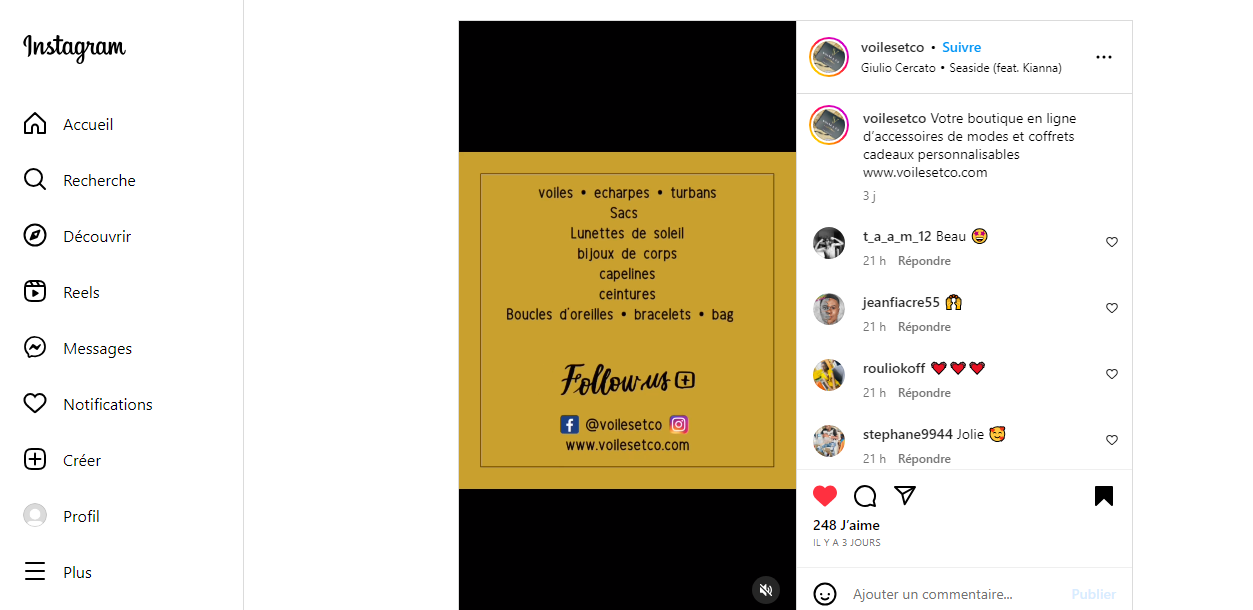Viewport: 1253px width, 610px height.
Task: Reply to jeanfiacre55's comment
Action: (x=924, y=327)
